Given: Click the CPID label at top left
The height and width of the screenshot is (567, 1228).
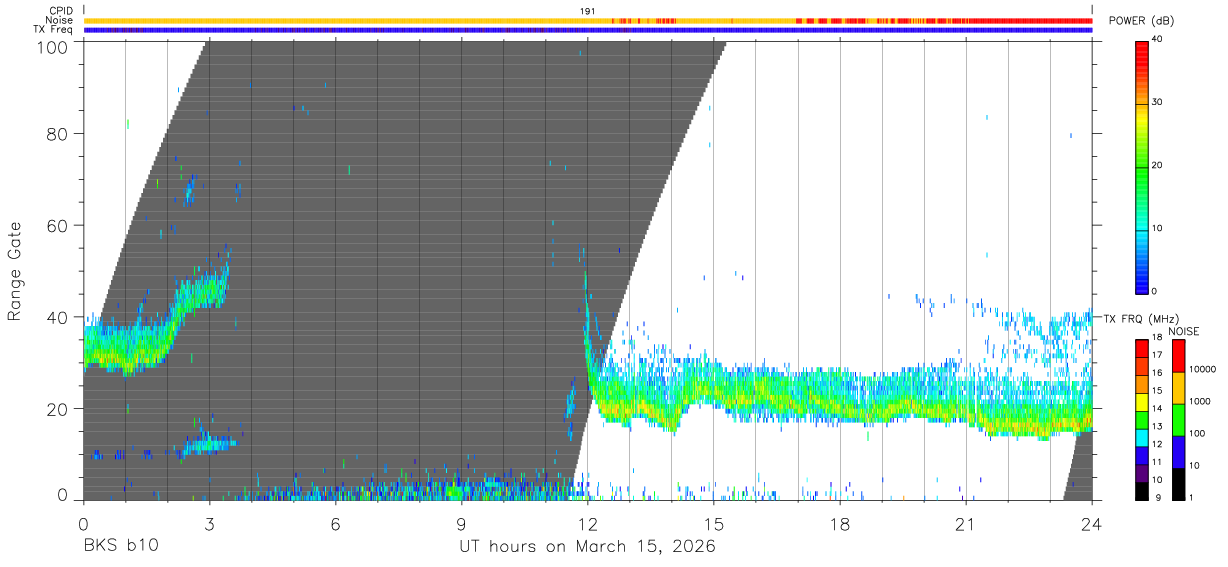Looking at the screenshot, I should (x=61, y=10).
